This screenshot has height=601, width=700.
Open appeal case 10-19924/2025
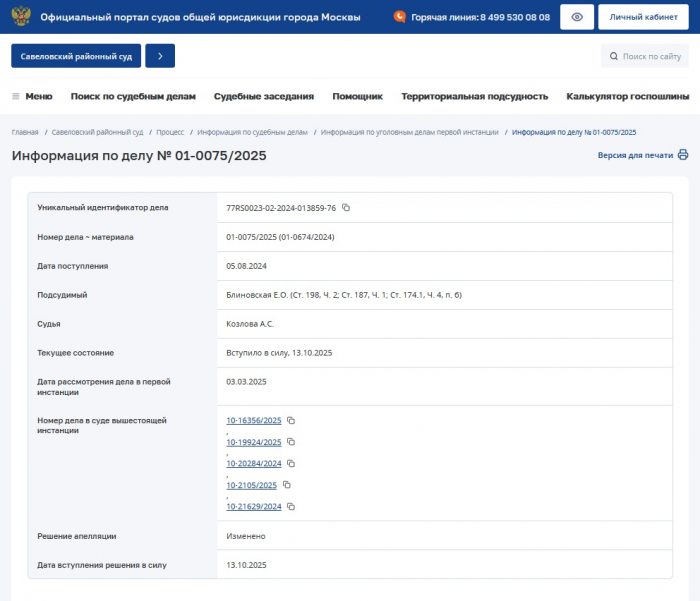[254, 442]
